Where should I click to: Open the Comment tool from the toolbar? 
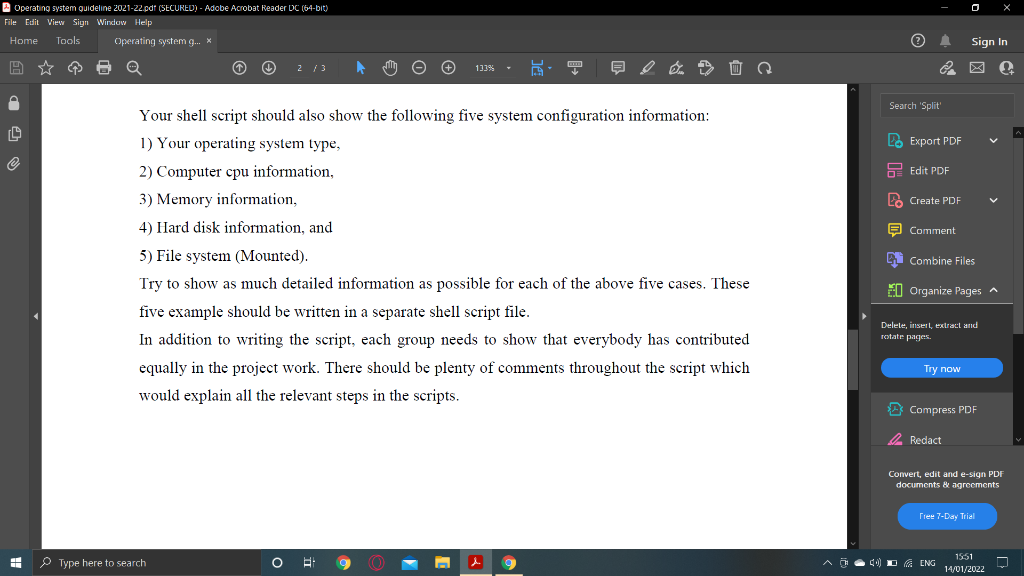616,67
